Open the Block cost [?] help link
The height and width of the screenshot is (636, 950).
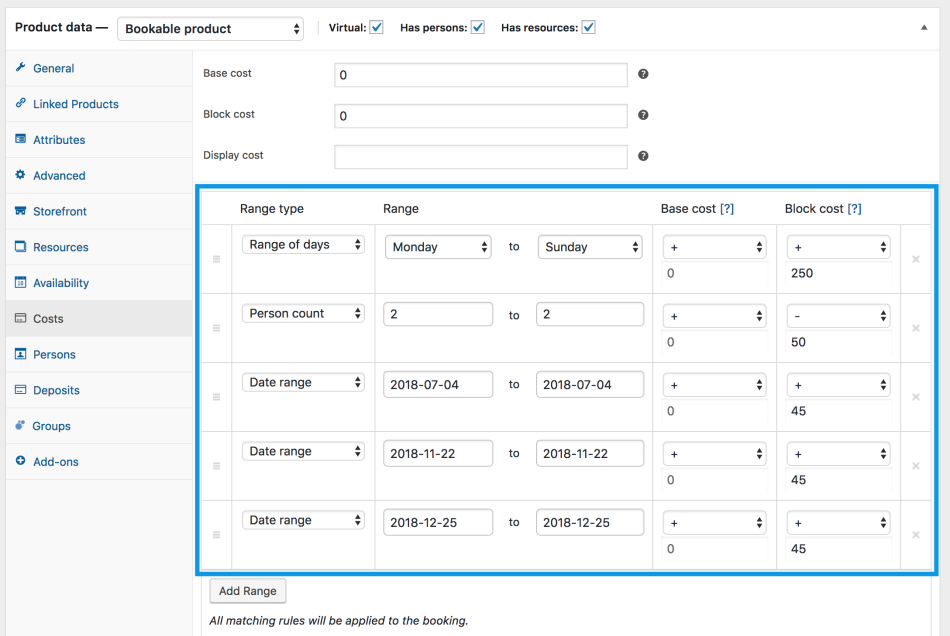(x=854, y=209)
